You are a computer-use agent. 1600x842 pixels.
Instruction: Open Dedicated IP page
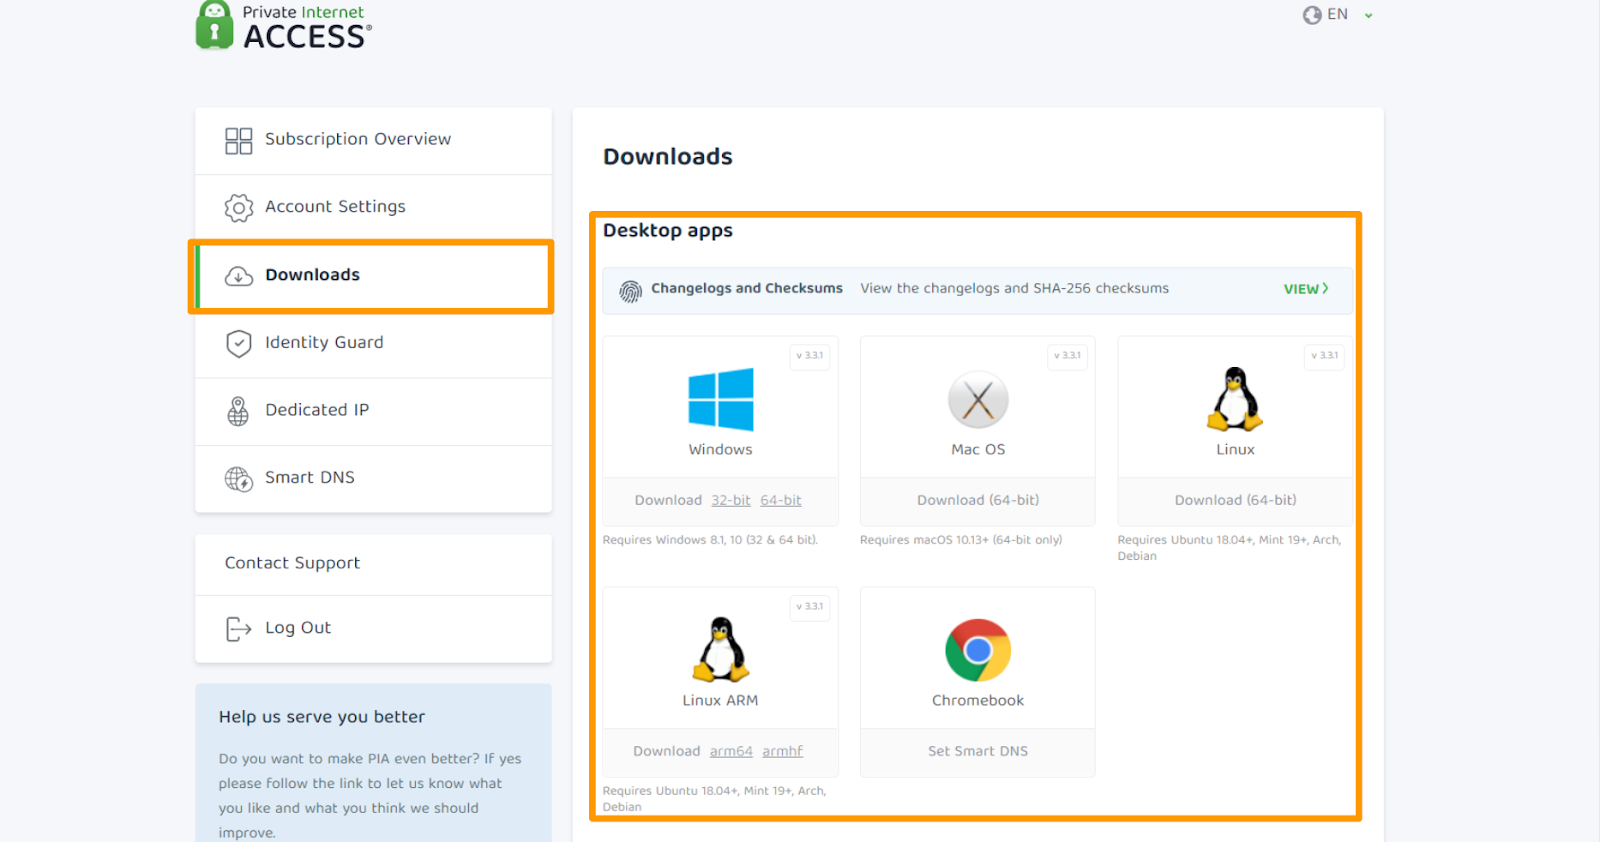[373, 411]
